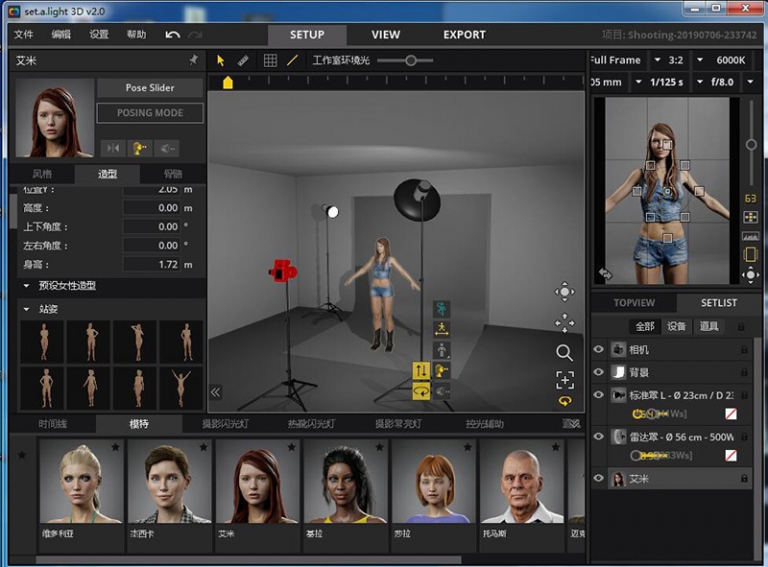
Task: Click the teal pose figure icon
Action: 442,308
